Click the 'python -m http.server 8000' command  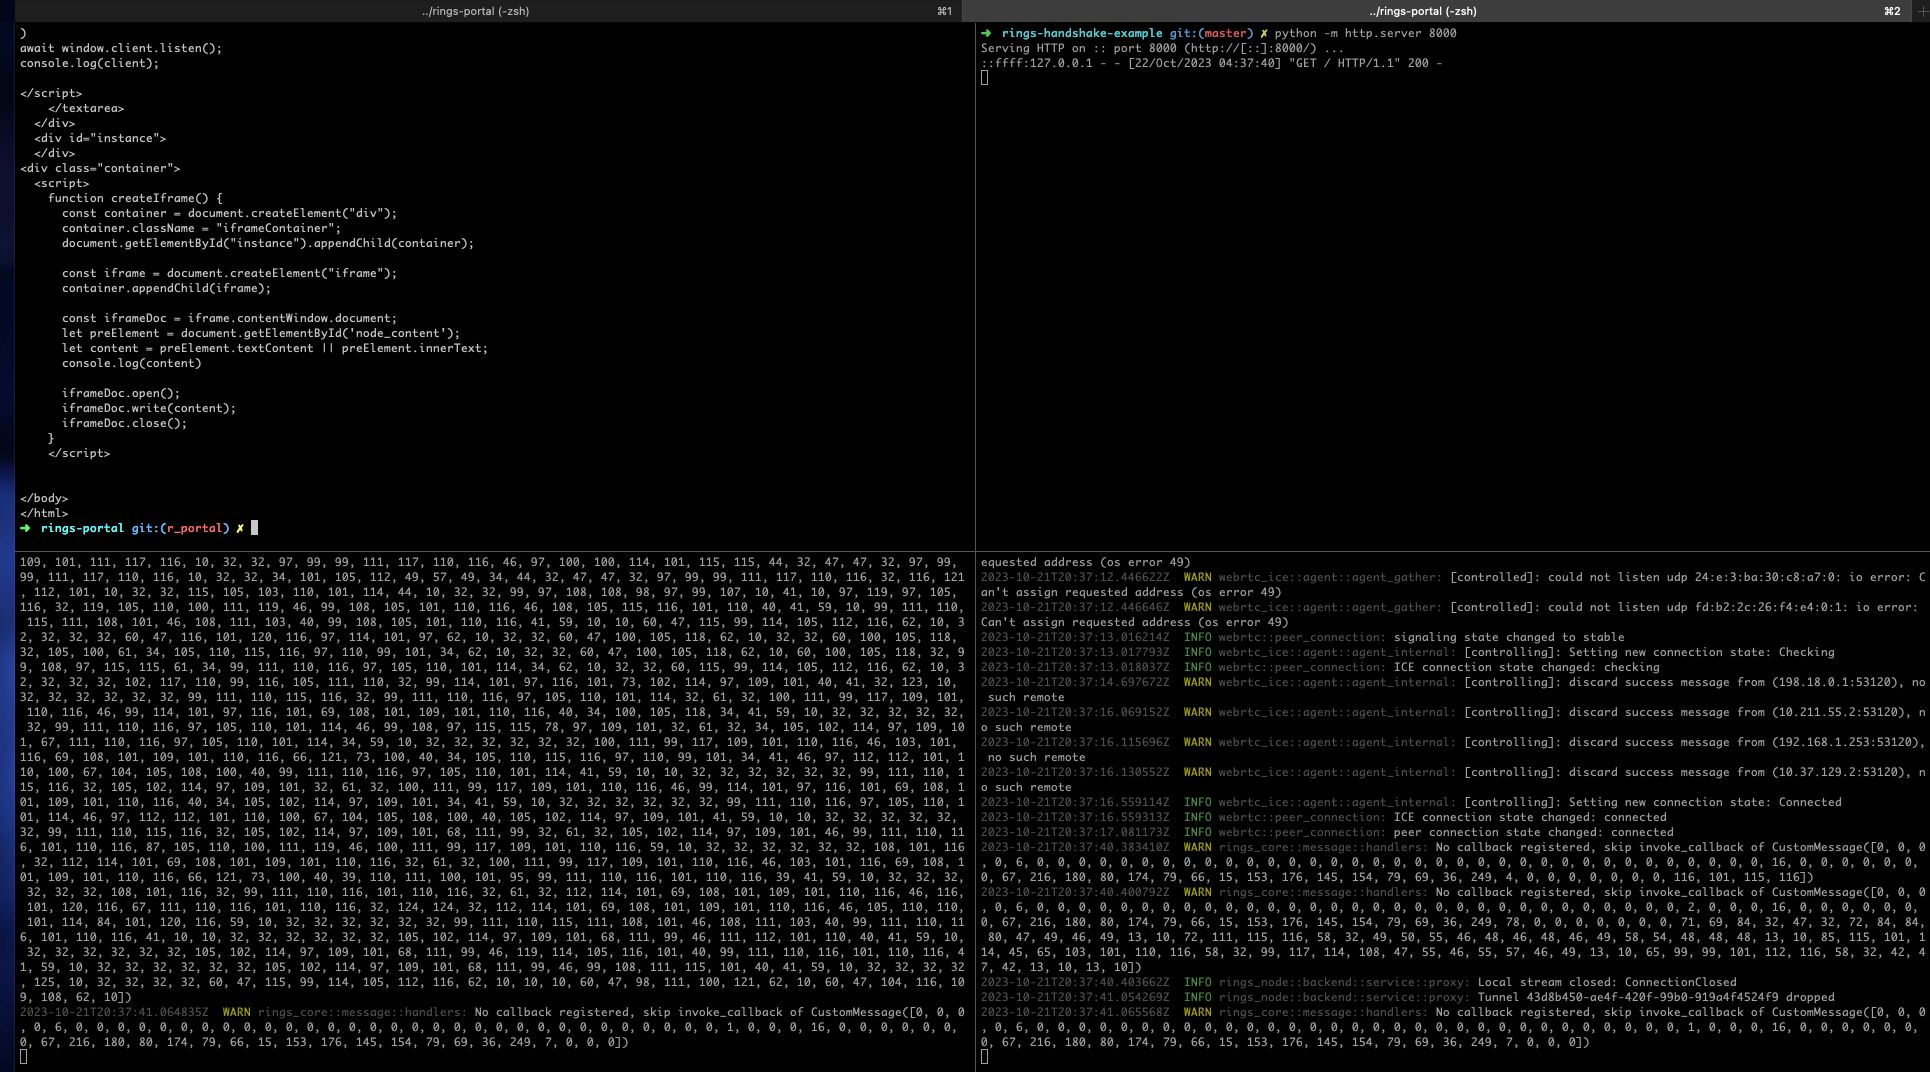1365,33
